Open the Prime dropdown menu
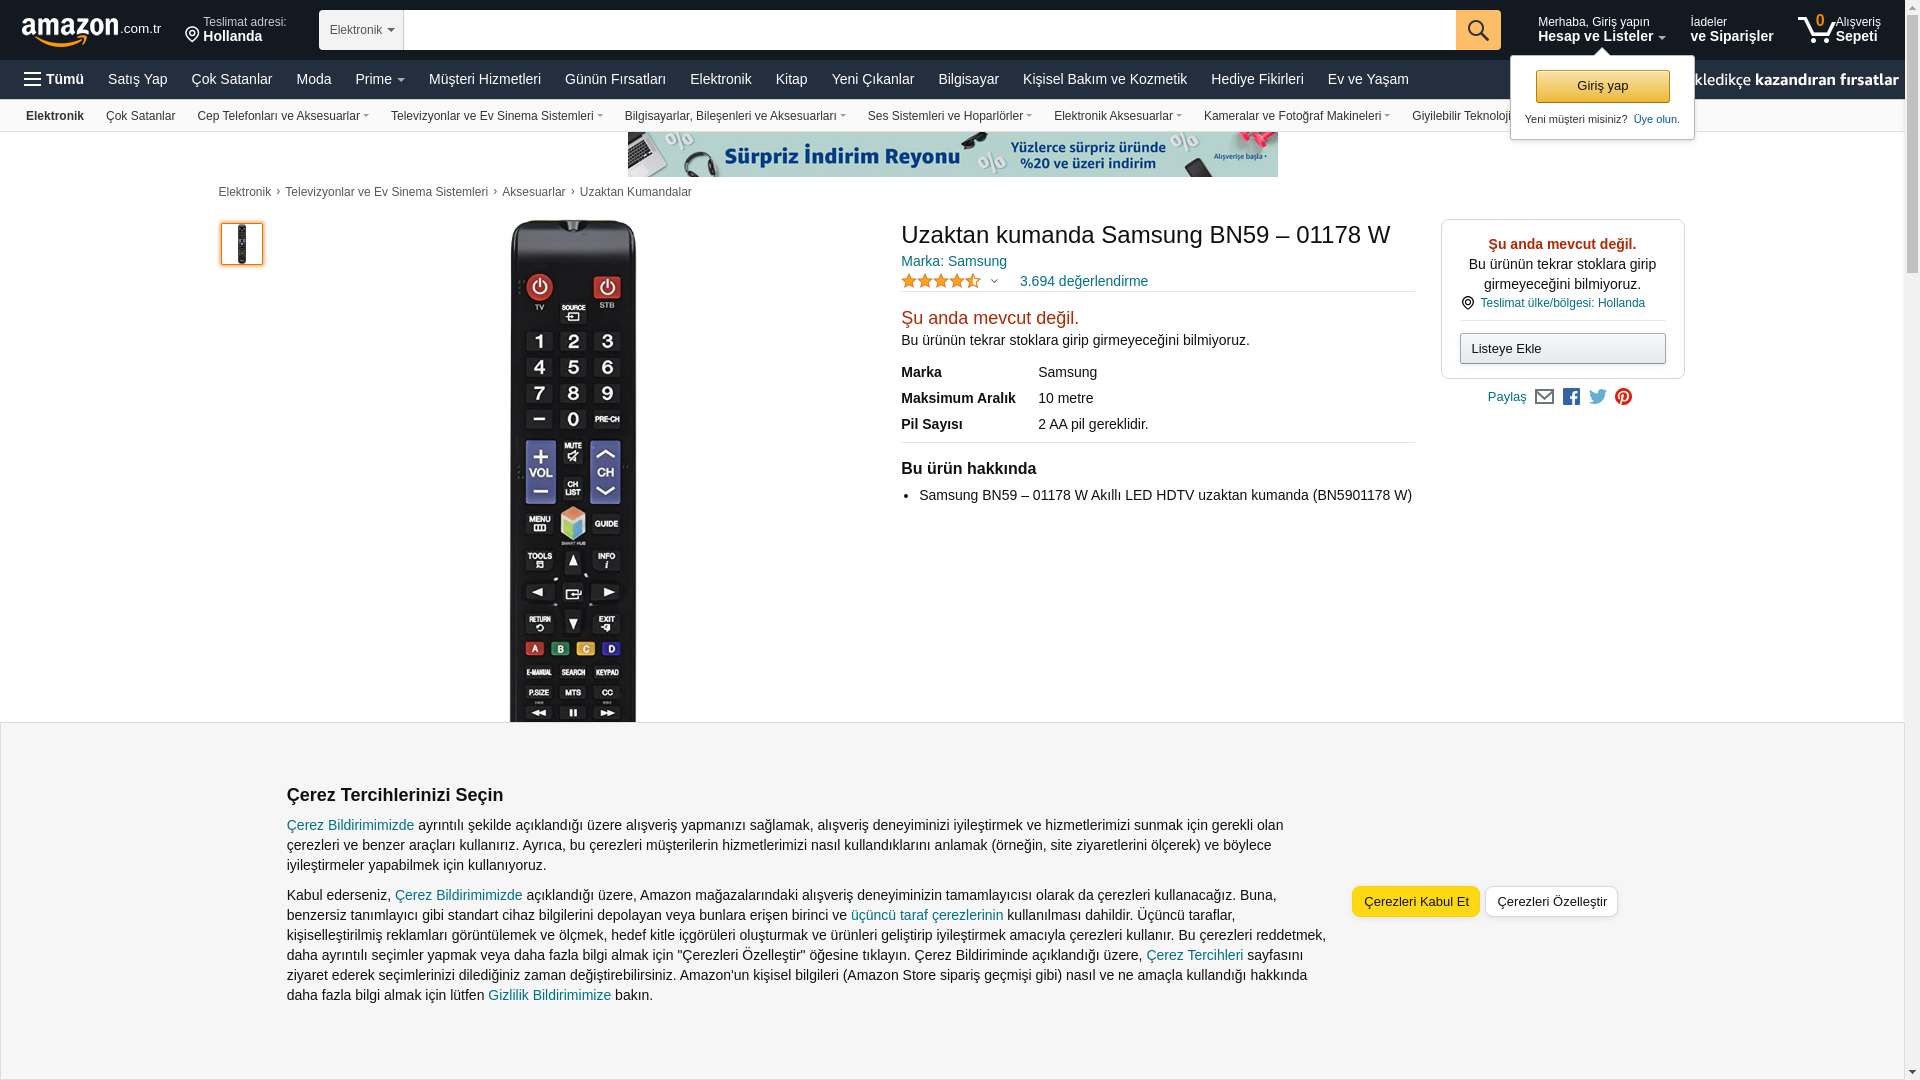 (x=380, y=79)
